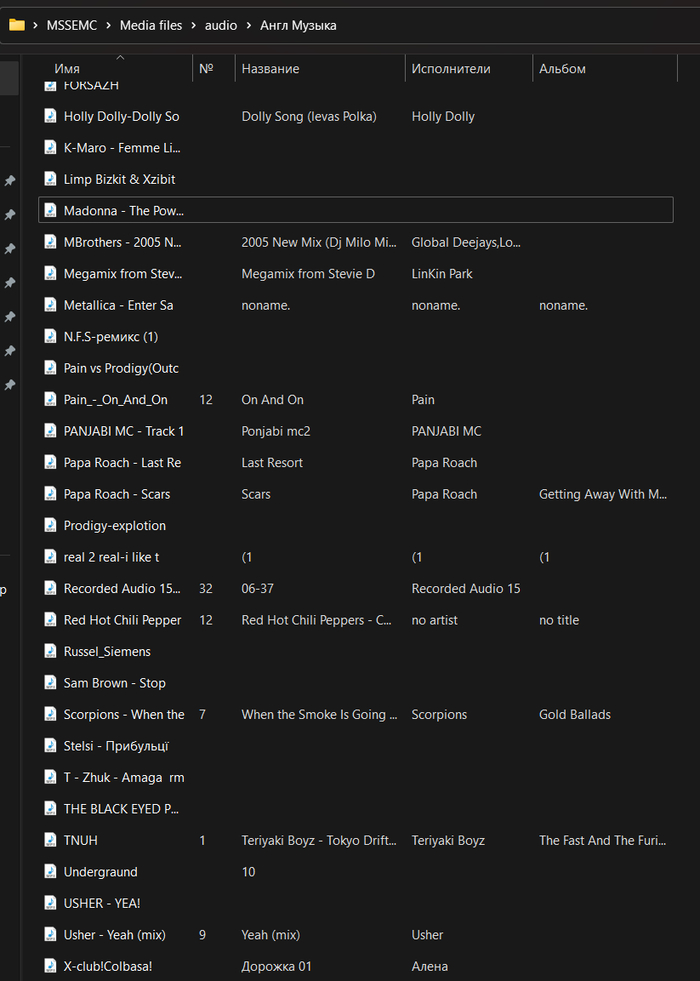Viewport: 700px width, 981px height.
Task: Click the title cell 'Last Resort'
Action: point(272,463)
